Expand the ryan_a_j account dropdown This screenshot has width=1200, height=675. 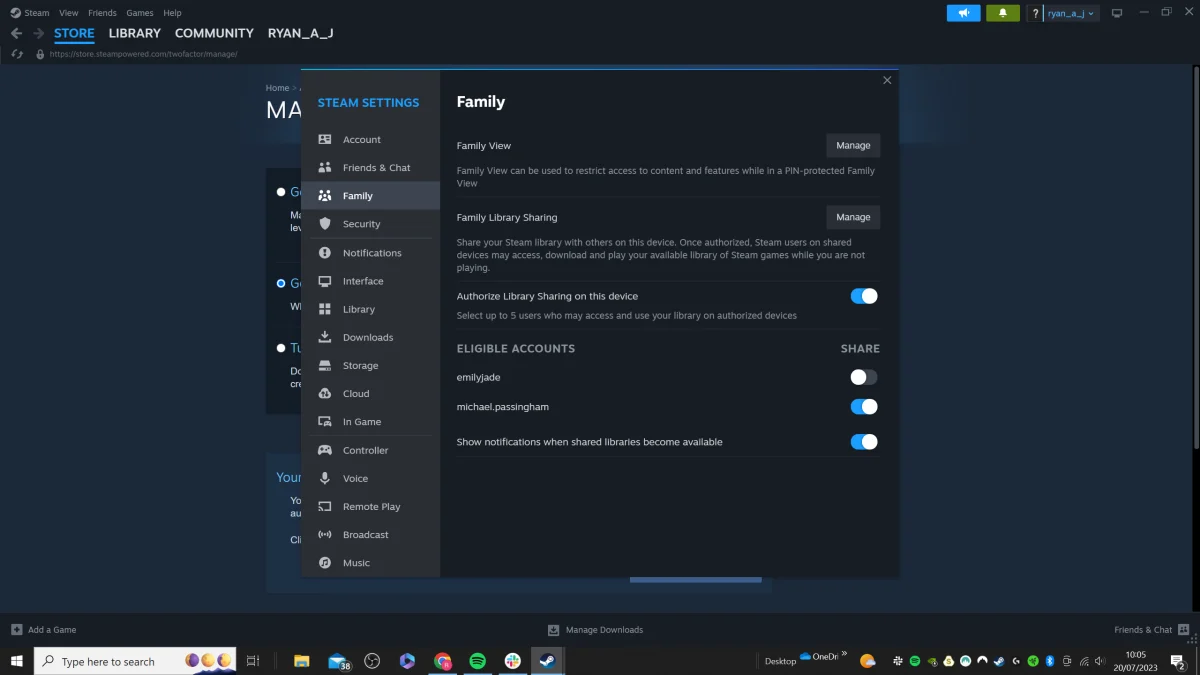point(1071,13)
